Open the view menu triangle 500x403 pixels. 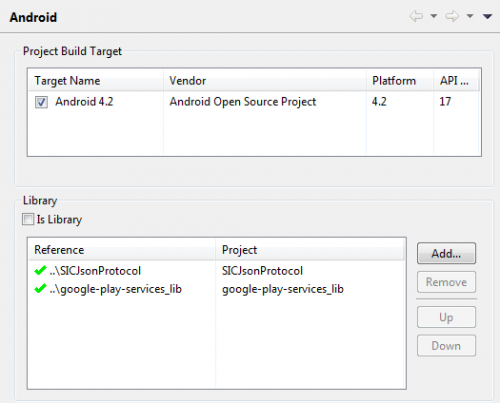click(488, 16)
